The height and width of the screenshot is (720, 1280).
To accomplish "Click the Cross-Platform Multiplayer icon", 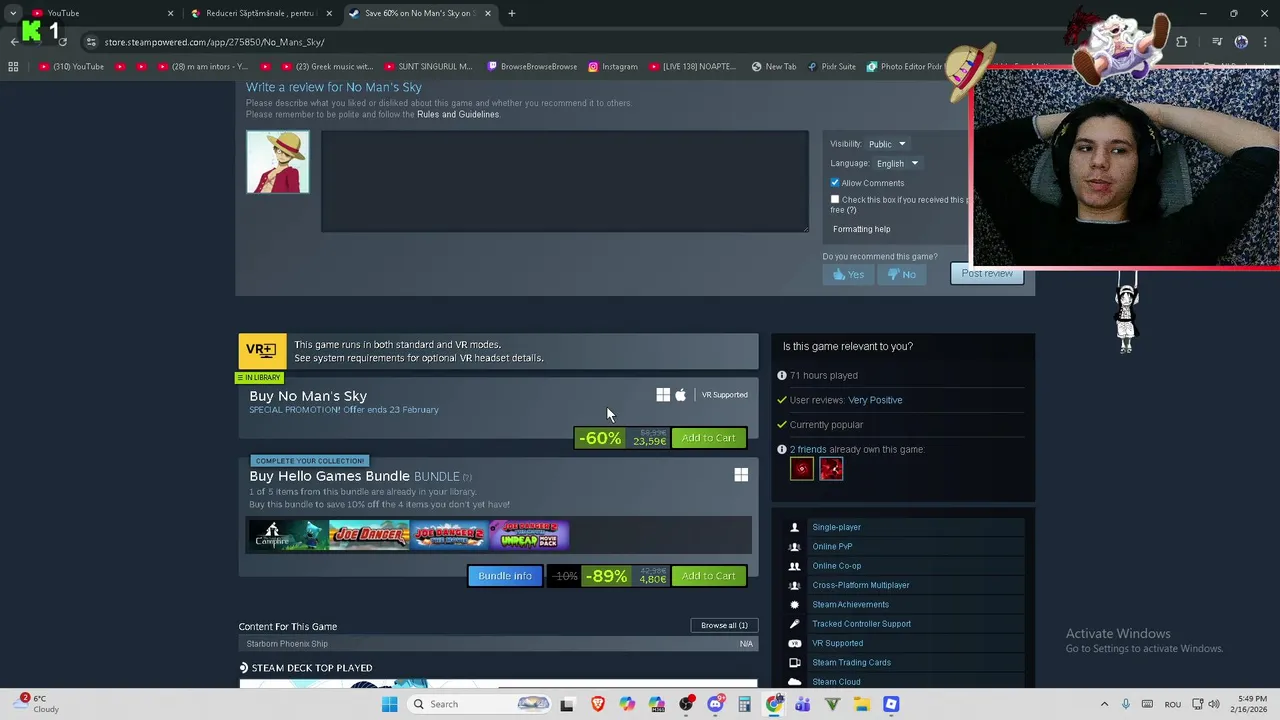I will [x=795, y=585].
